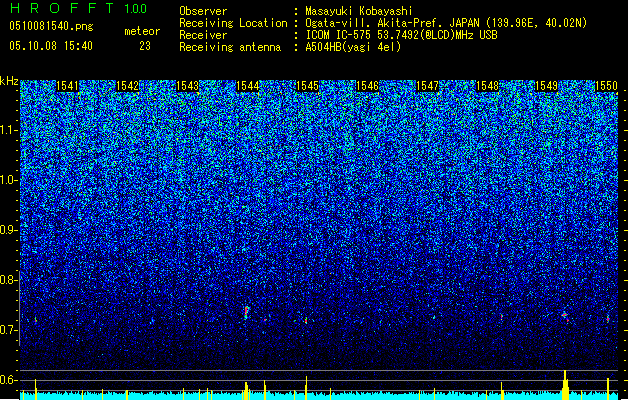
Task: Click the 1541 time marker label
Action: (x=67, y=86)
